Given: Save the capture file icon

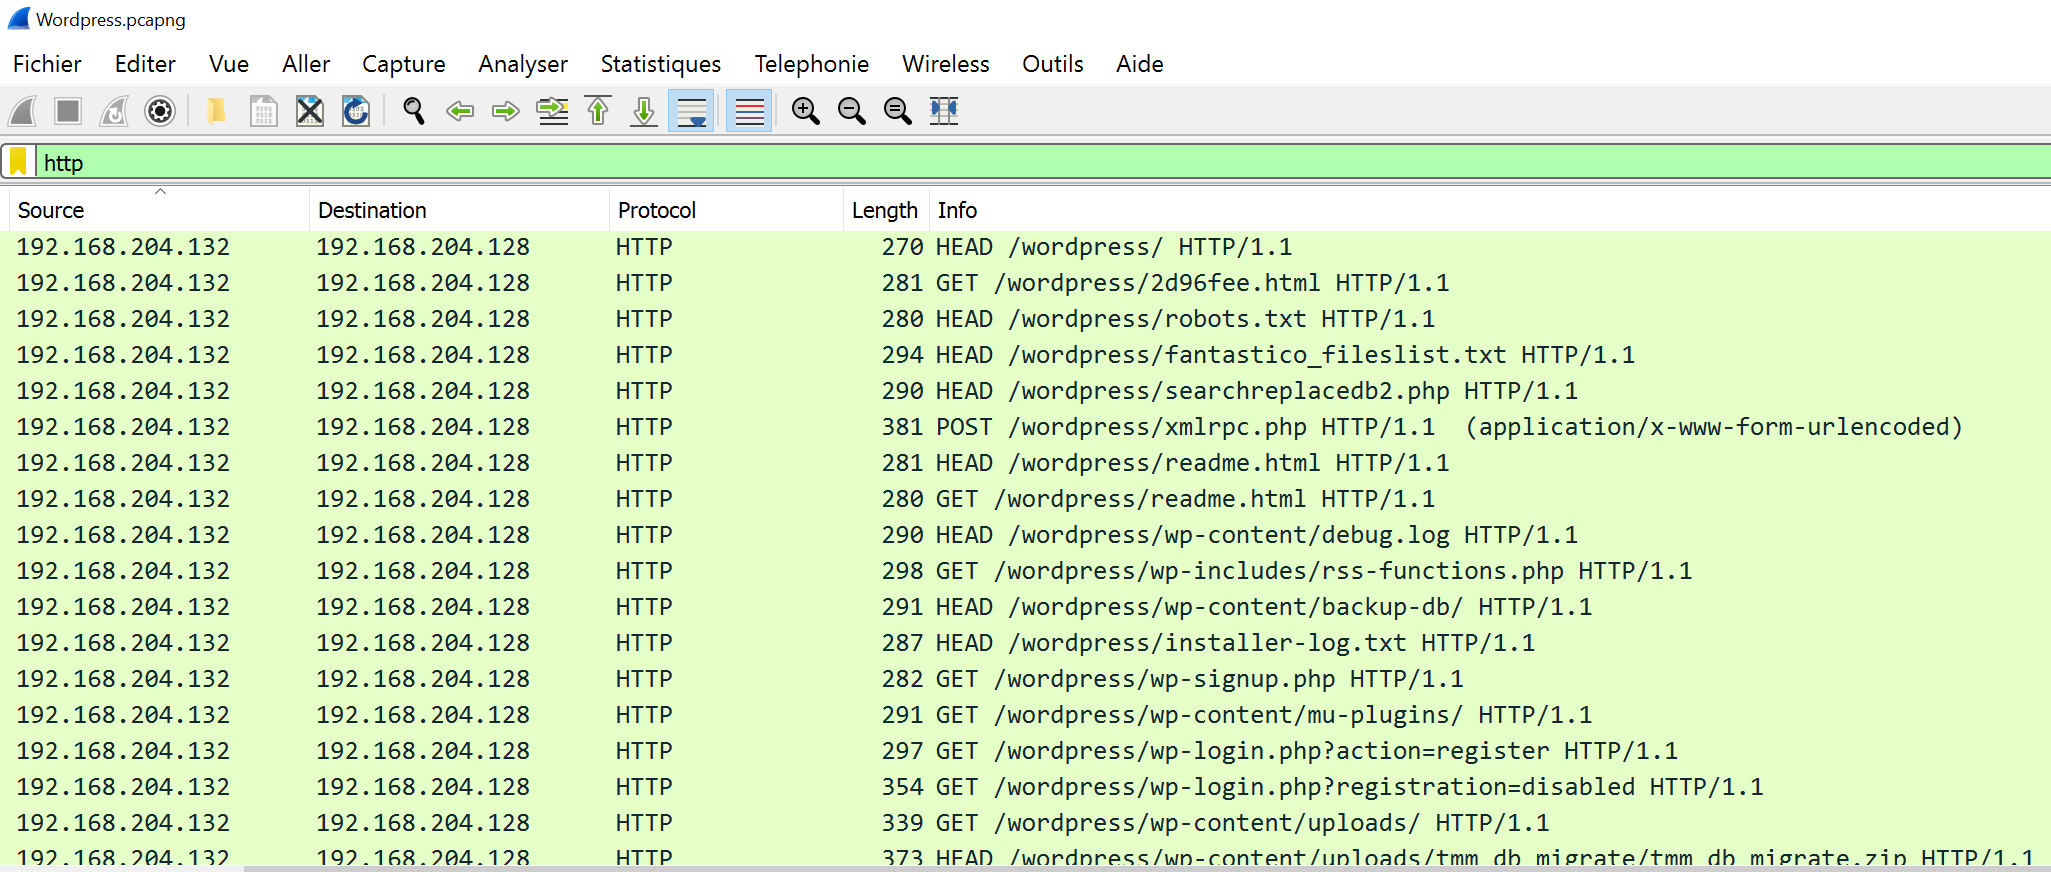Looking at the screenshot, I should pos(263,111).
